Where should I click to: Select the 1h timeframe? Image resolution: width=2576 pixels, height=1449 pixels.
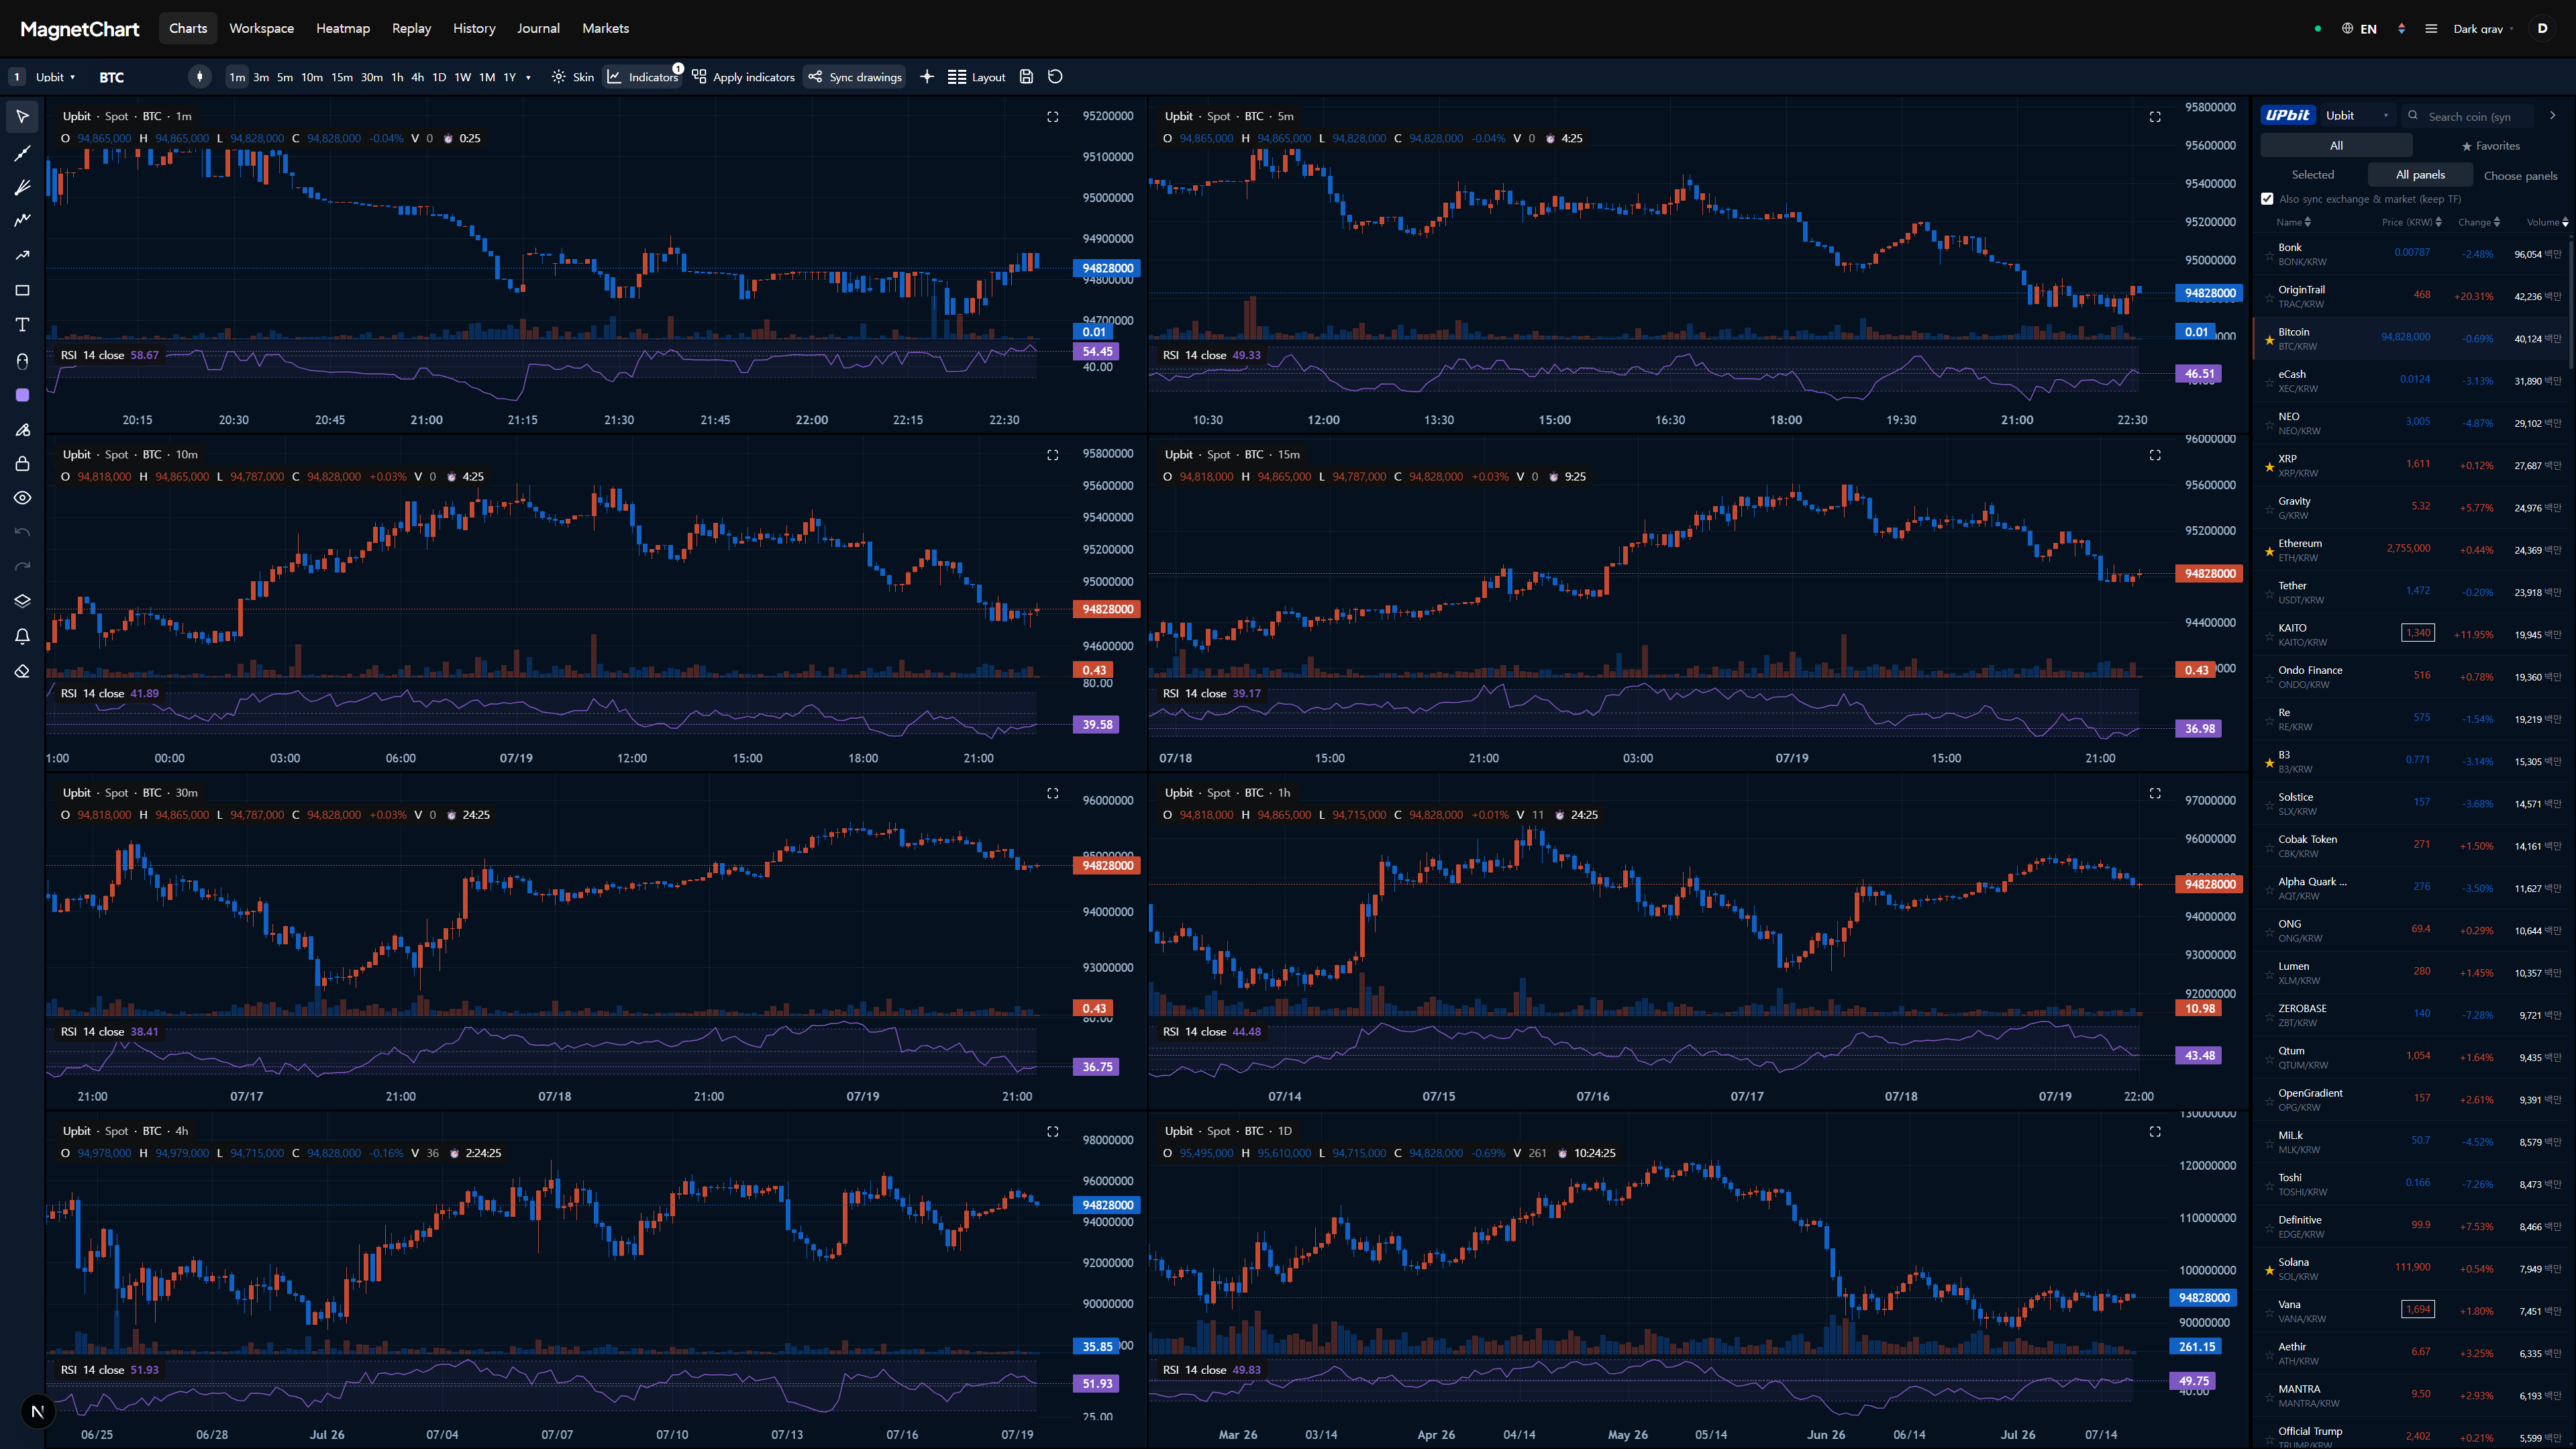point(397,77)
